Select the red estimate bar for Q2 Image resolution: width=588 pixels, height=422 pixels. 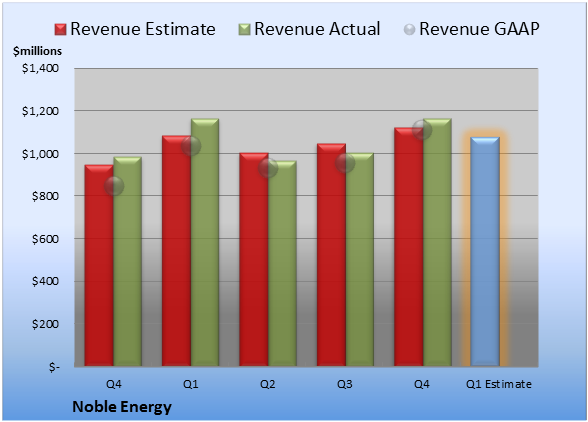pyautogui.click(x=254, y=259)
